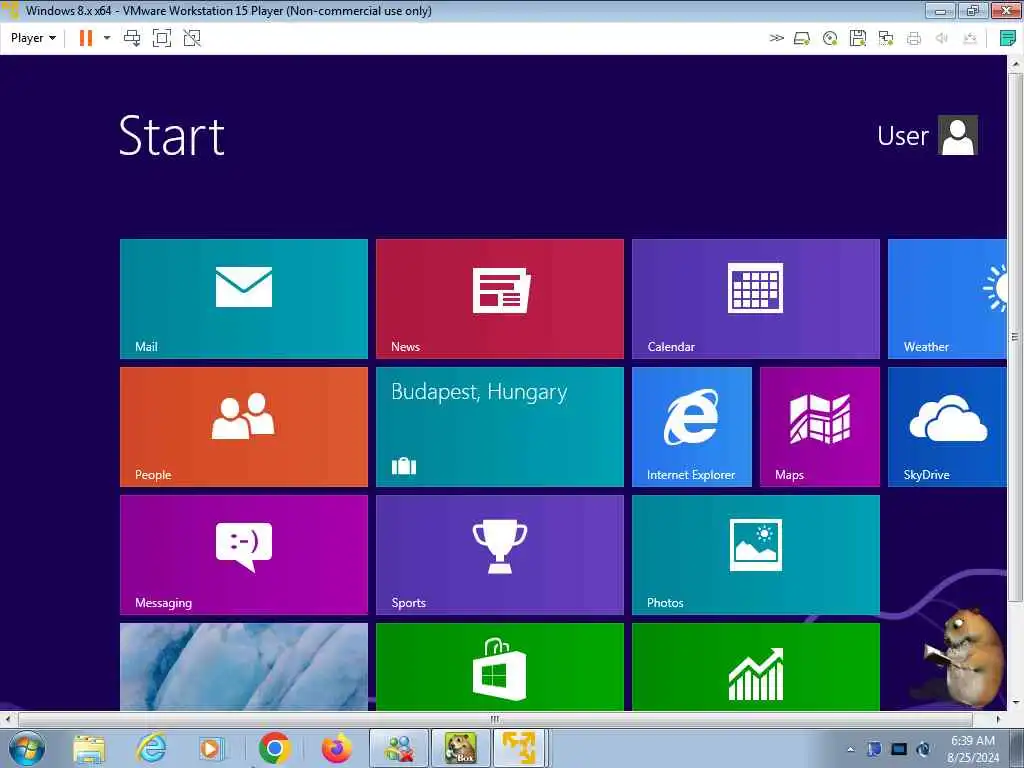
Task: Open the Store tile with shopping bag
Action: (500, 667)
